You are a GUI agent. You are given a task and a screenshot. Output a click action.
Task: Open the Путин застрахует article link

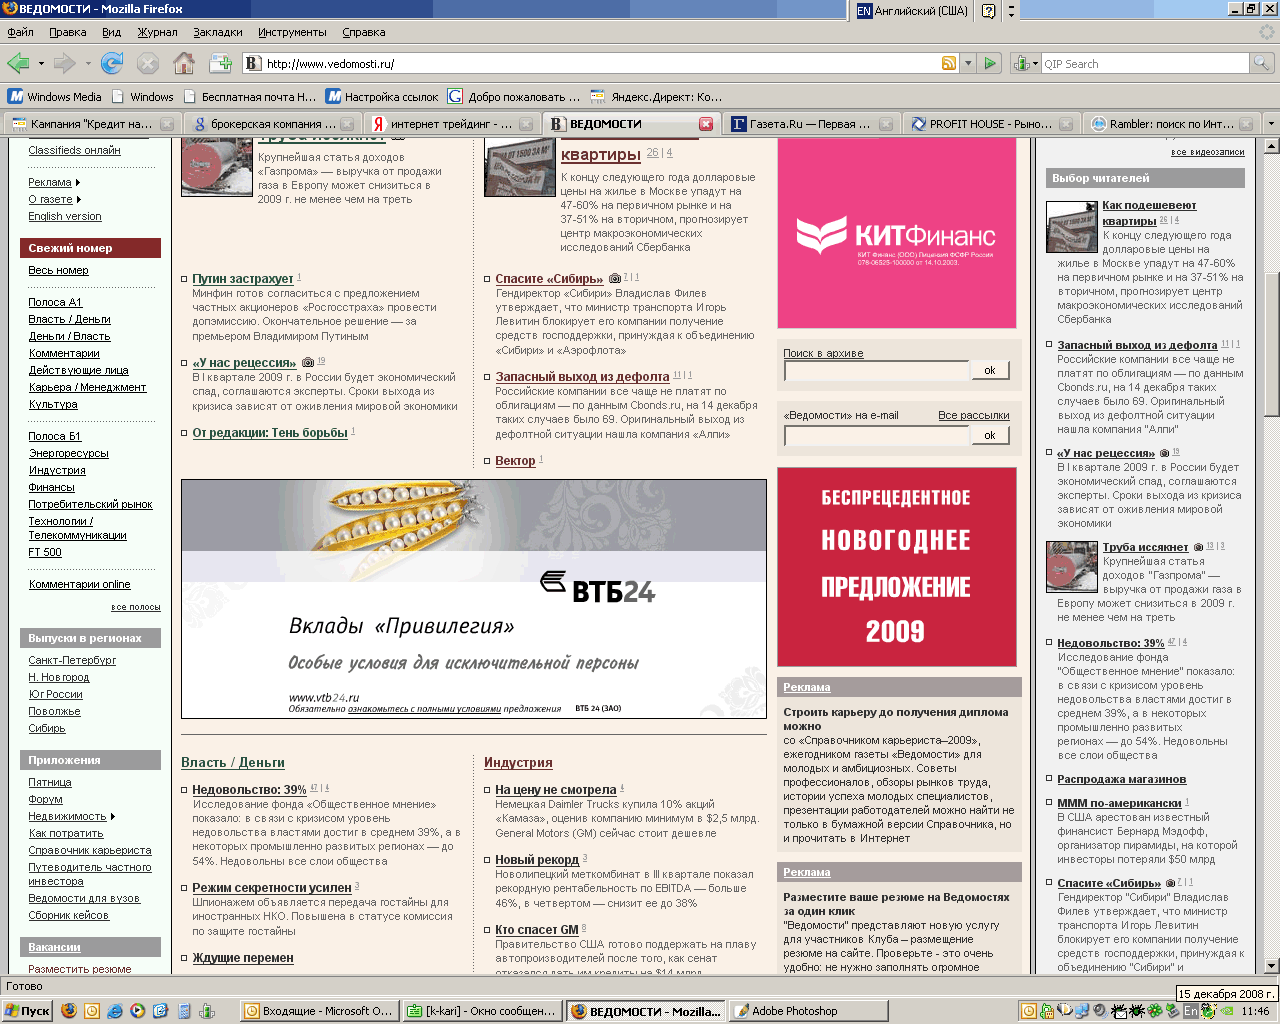243,279
